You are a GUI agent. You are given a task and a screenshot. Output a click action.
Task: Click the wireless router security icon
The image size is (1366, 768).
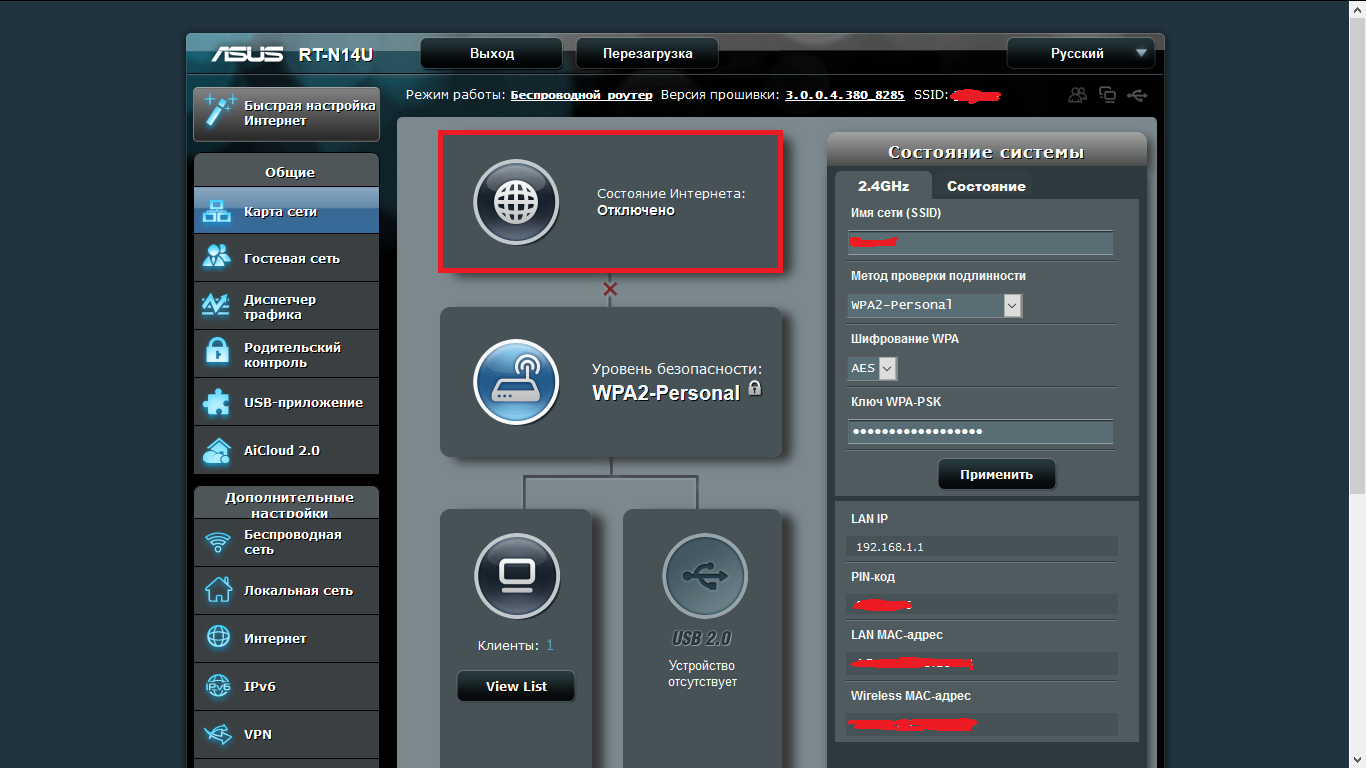[516, 383]
